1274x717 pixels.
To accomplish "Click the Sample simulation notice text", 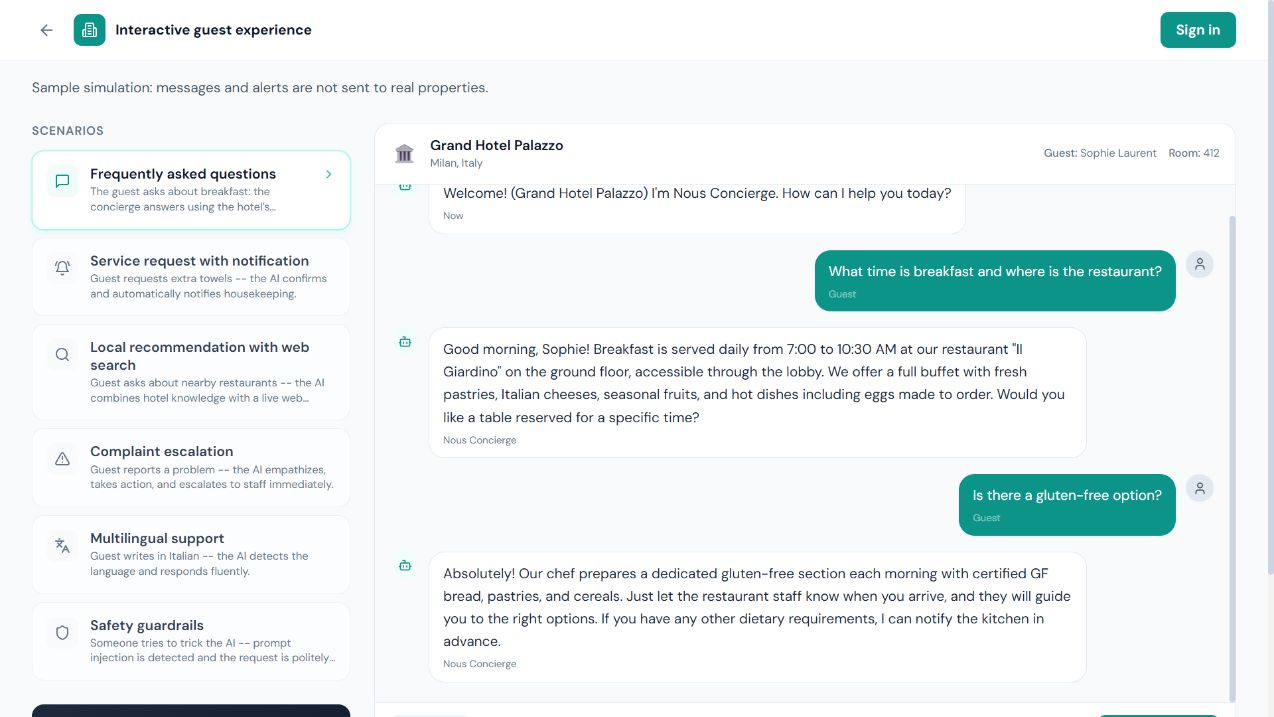I will (260, 88).
